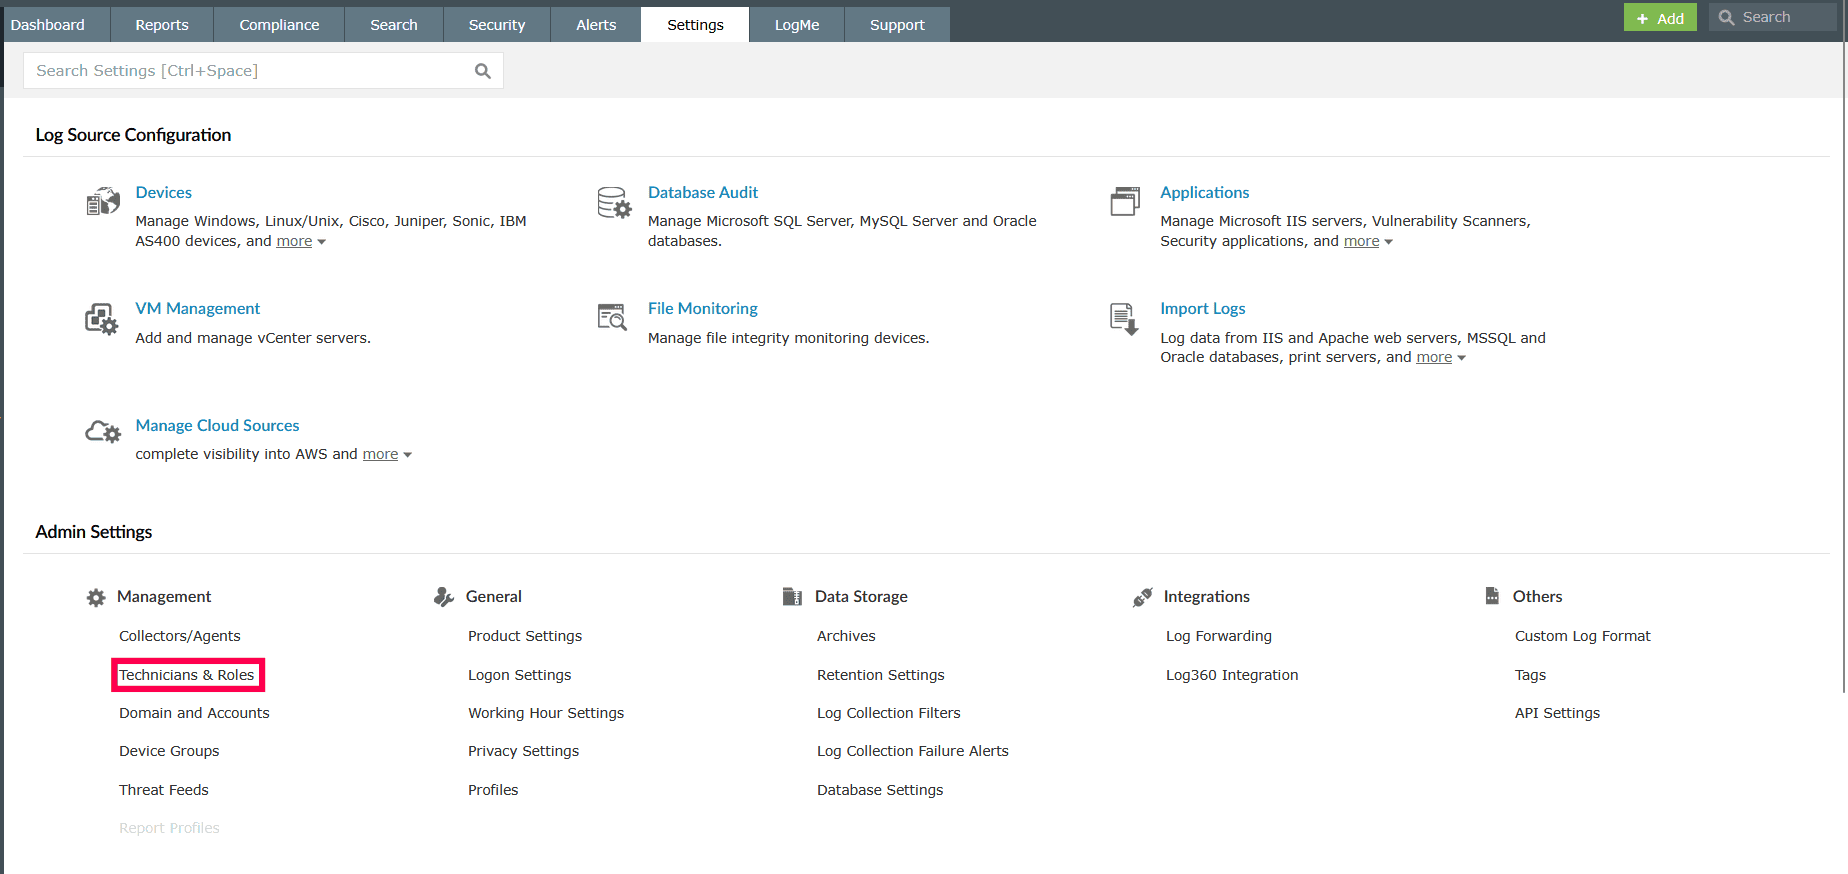Image resolution: width=1848 pixels, height=874 pixels.
Task: Open the Manage Cloud Sources link
Action: (x=218, y=425)
